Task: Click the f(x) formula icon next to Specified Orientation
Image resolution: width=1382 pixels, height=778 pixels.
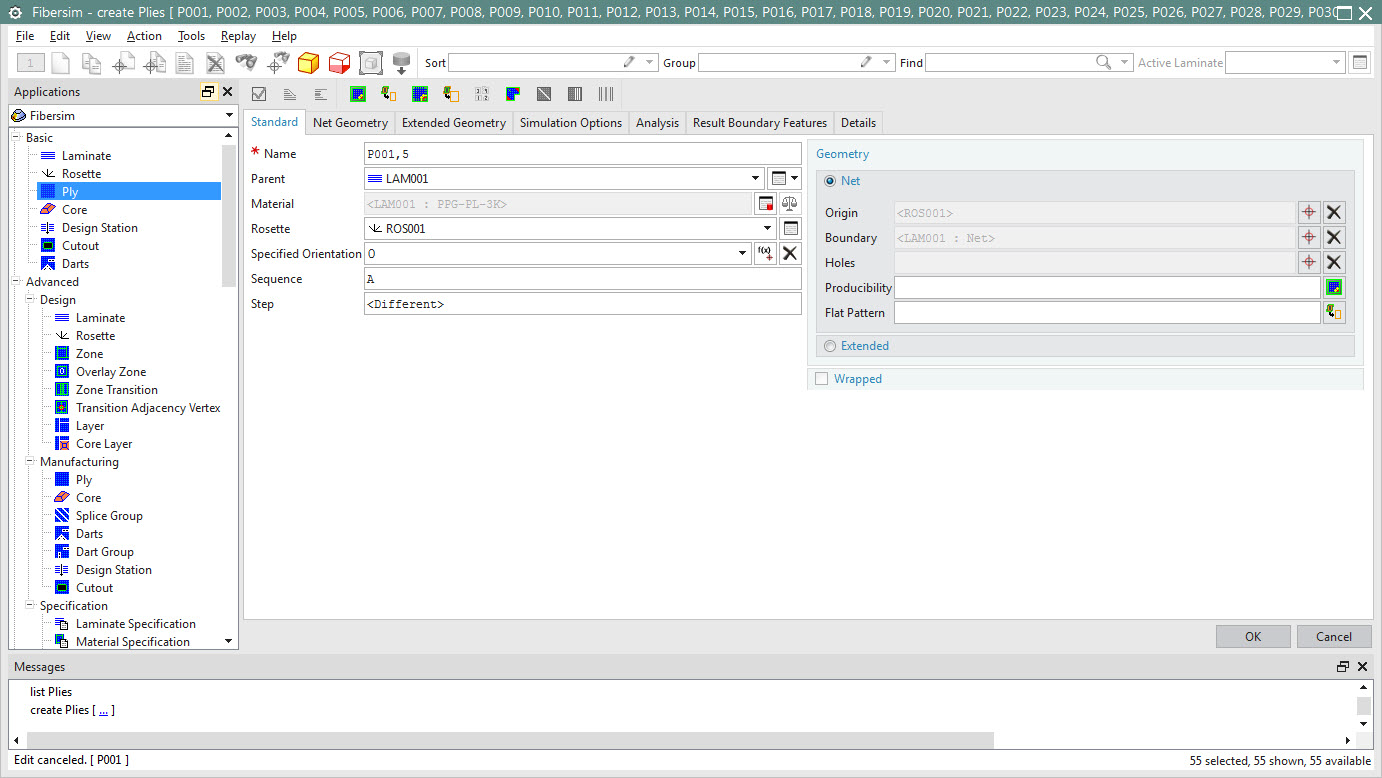Action: (765, 253)
